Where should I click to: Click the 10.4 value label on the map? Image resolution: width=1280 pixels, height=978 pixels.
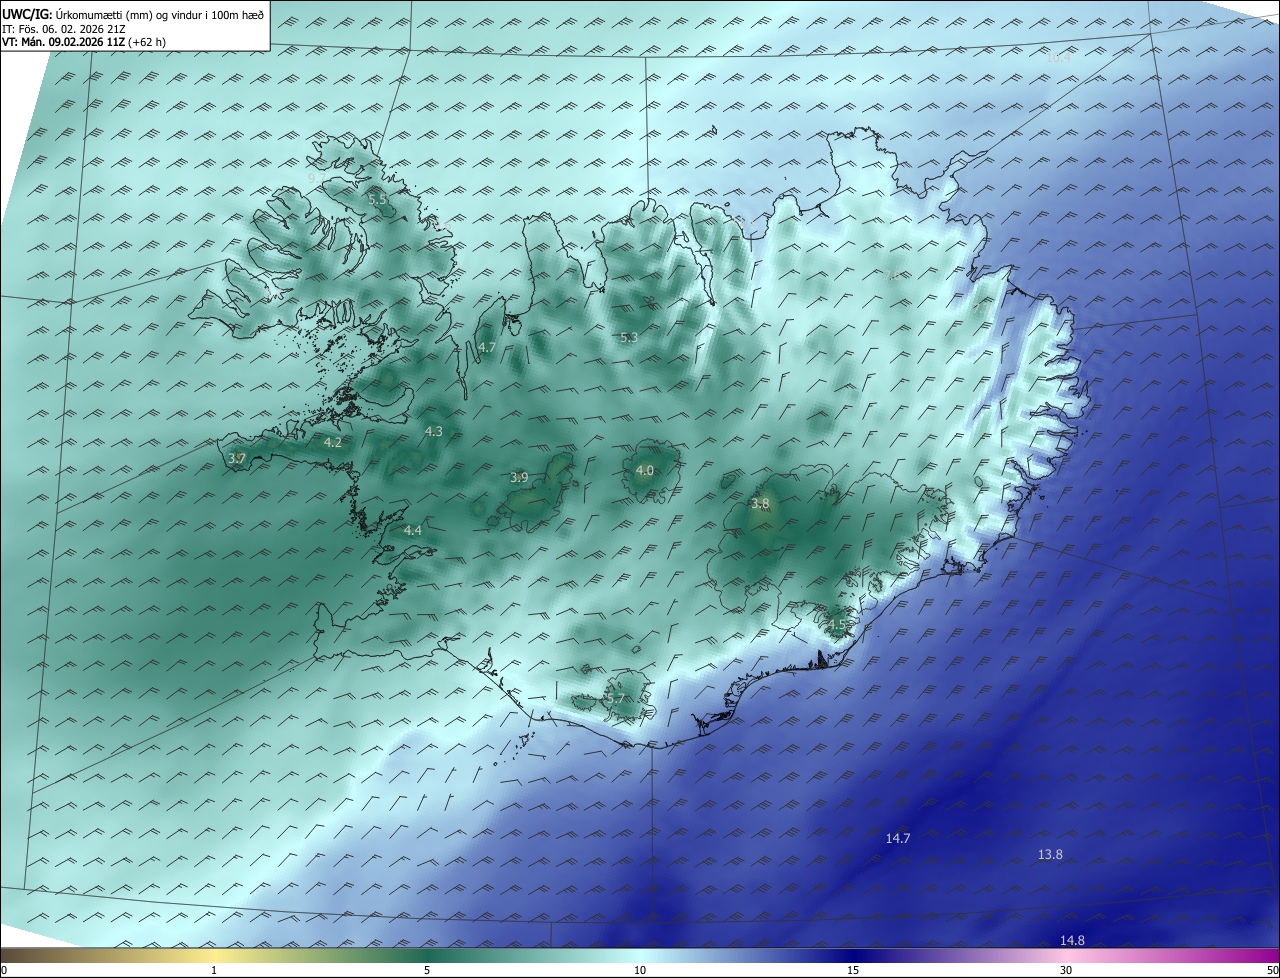[1058, 58]
